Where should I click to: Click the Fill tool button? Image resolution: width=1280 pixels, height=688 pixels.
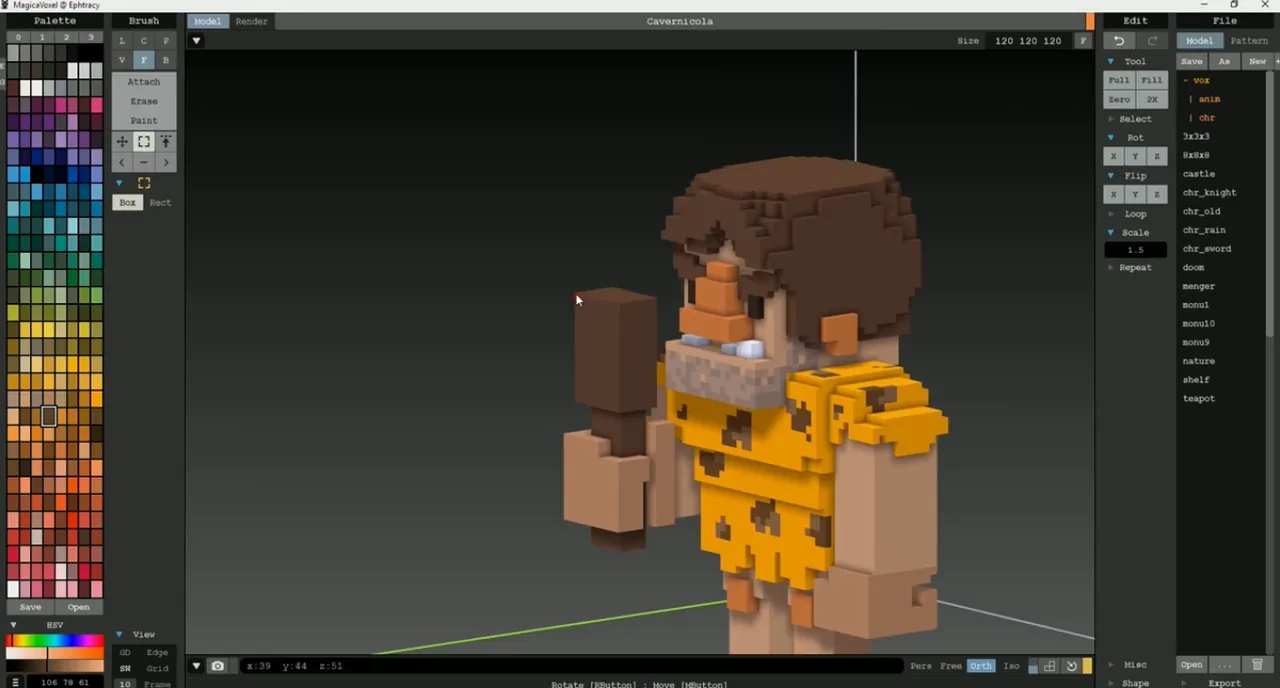click(x=1152, y=80)
